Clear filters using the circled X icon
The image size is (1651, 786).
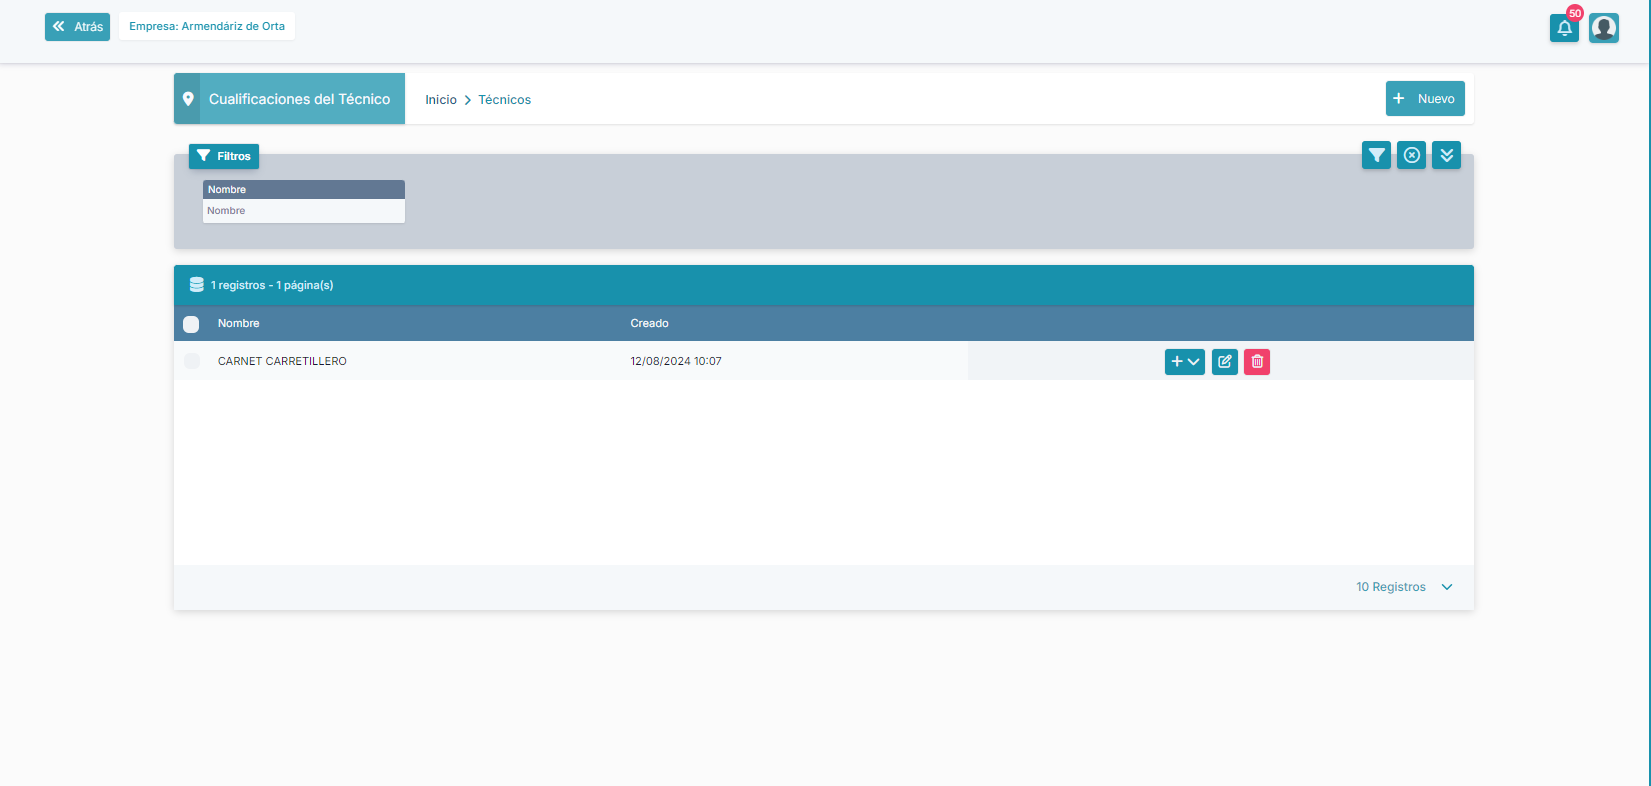tap(1411, 155)
